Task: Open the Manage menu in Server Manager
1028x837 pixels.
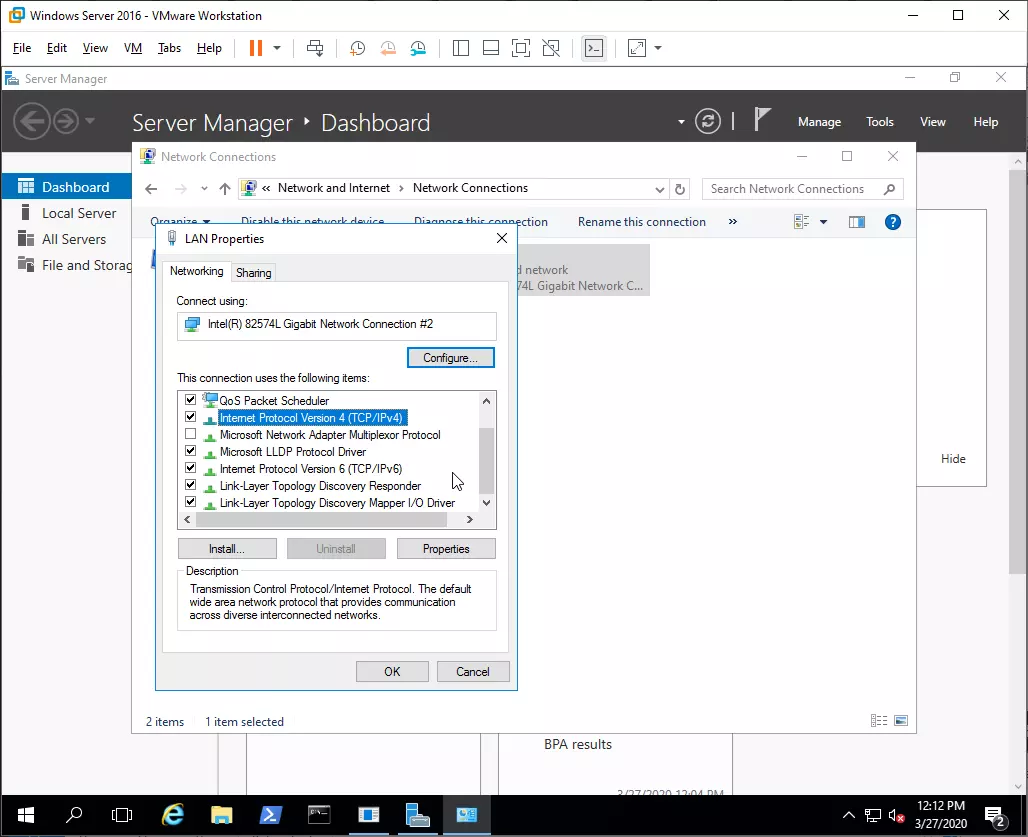Action: click(x=820, y=122)
